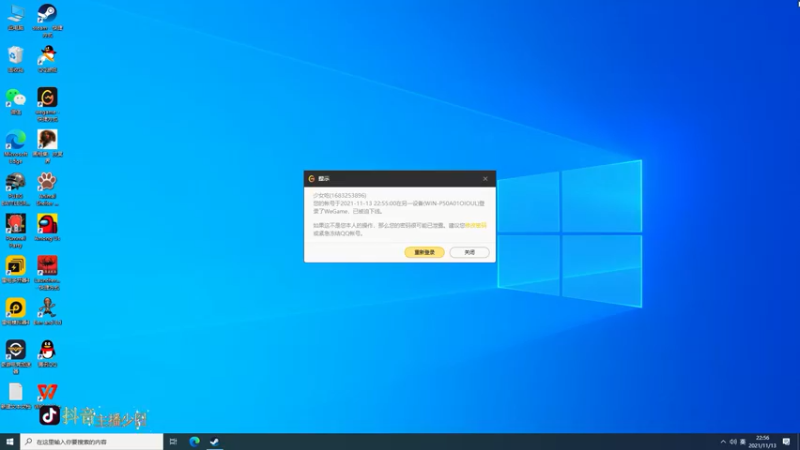Open the flying penguin shortcut under Steam
Image resolution: width=800 pixels, height=450 pixels.
(47, 59)
